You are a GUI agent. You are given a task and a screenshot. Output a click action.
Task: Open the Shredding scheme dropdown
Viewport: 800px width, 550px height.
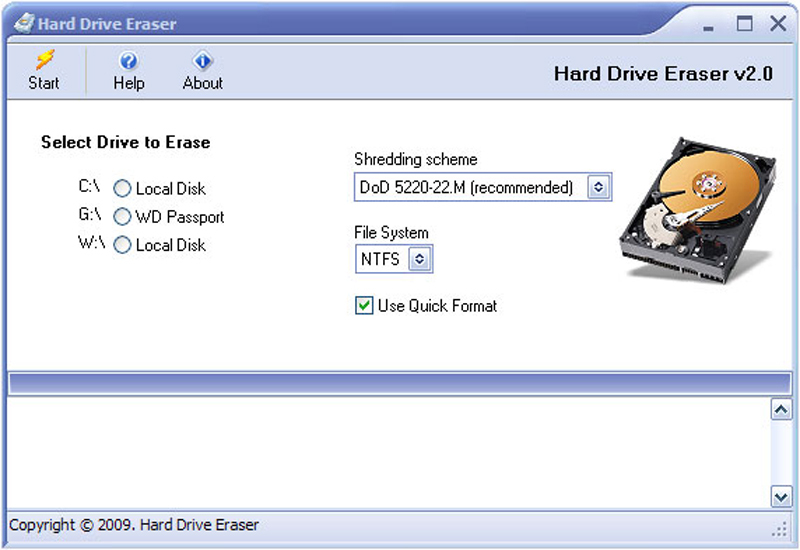click(483, 187)
